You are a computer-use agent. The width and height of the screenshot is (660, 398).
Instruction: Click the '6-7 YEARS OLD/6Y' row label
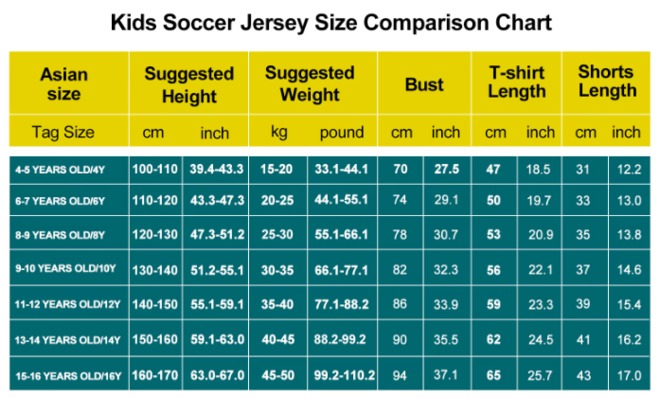tap(60, 201)
